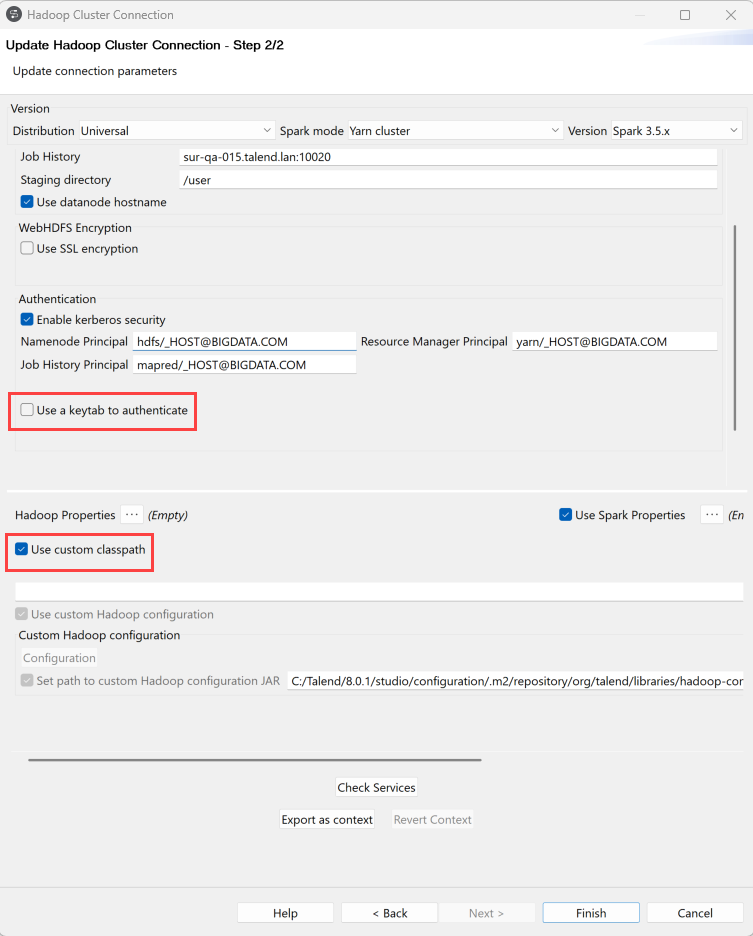Click the Check Services button
This screenshot has width=753, height=936.
click(x=376, y=787)
